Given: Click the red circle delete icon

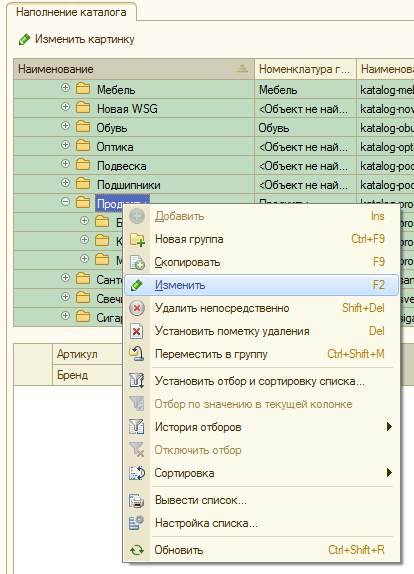Looking at the screenshot, I should pyautogui.click(x=137, y=308).
